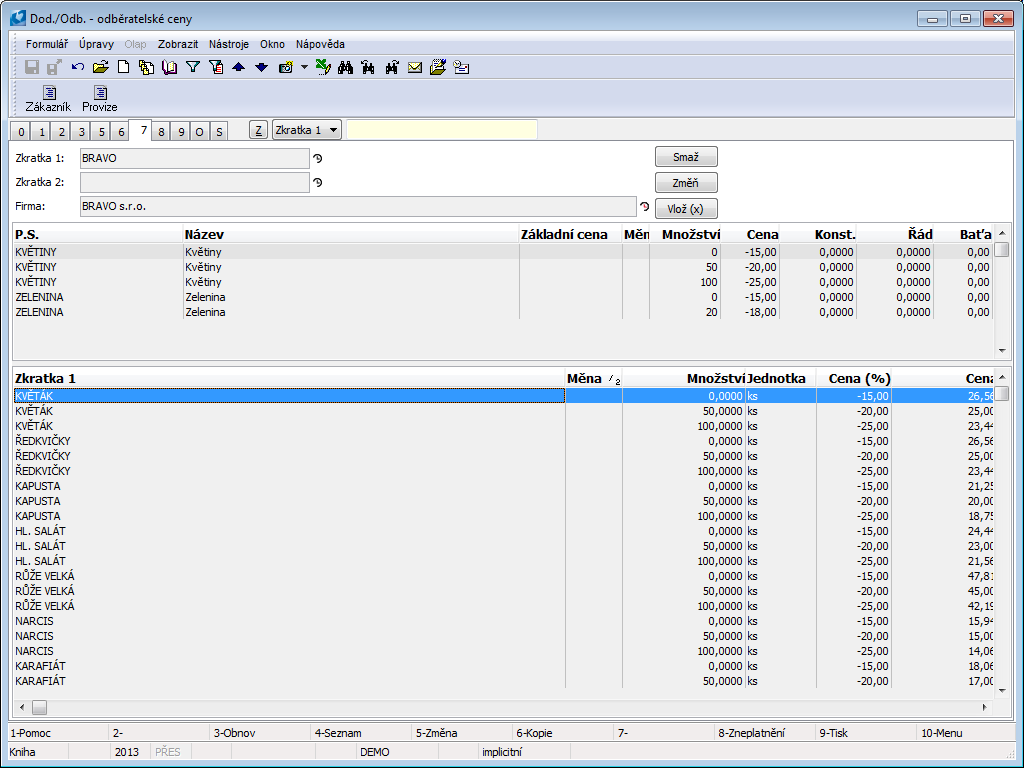Screen dimensions: 1024x768
Task: Click the open folder toolbar icon
Action: pyautogui.click(x=100, y=68)
